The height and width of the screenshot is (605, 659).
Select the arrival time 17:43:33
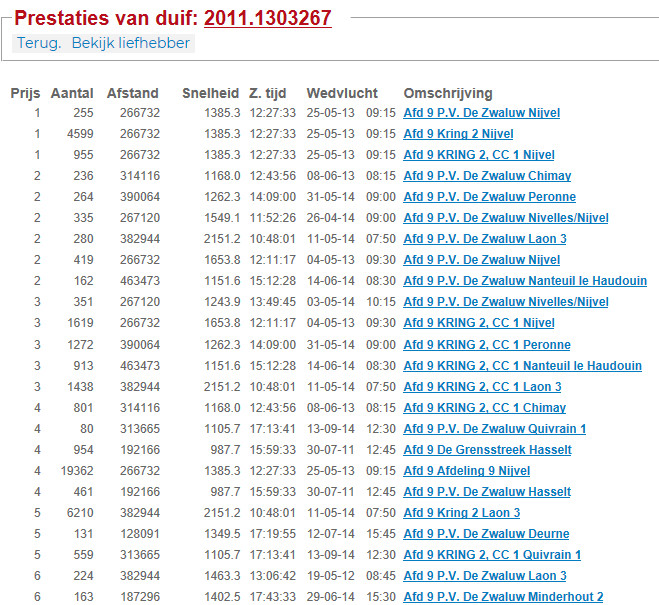tap(273, 597)
